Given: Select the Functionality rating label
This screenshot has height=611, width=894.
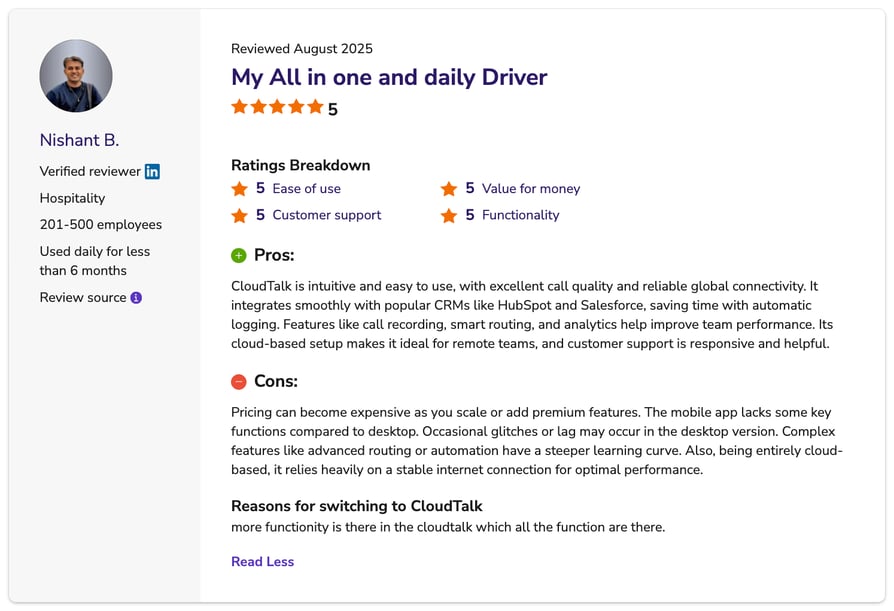Looking at the screenshot, I should [x=521, y=215].
